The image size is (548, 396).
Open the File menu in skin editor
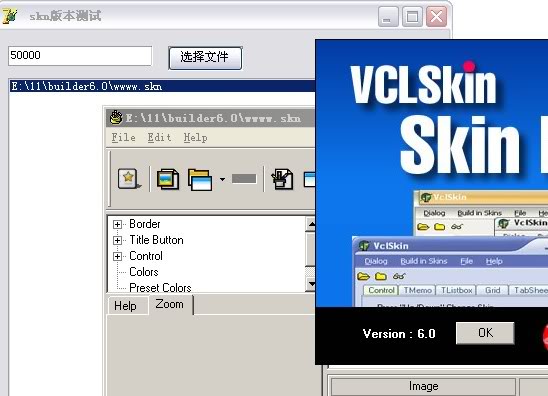pyautogui.click(x=123, y=137)
